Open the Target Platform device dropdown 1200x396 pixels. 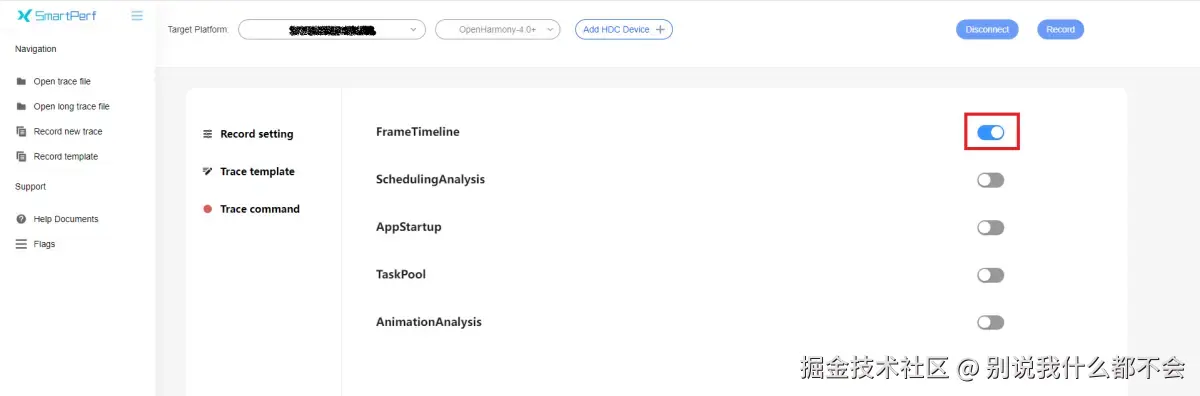333,30
